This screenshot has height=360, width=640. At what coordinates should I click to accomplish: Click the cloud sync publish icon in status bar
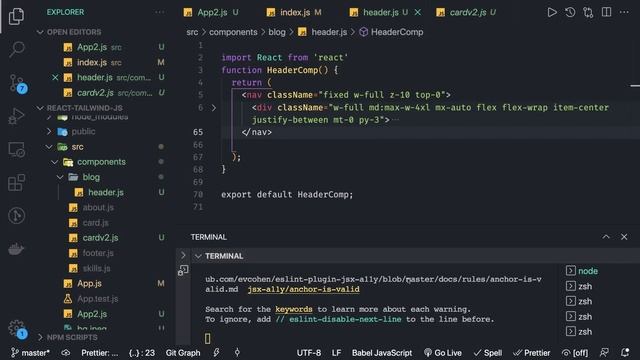pyautogui.click(x=66, y=353)
